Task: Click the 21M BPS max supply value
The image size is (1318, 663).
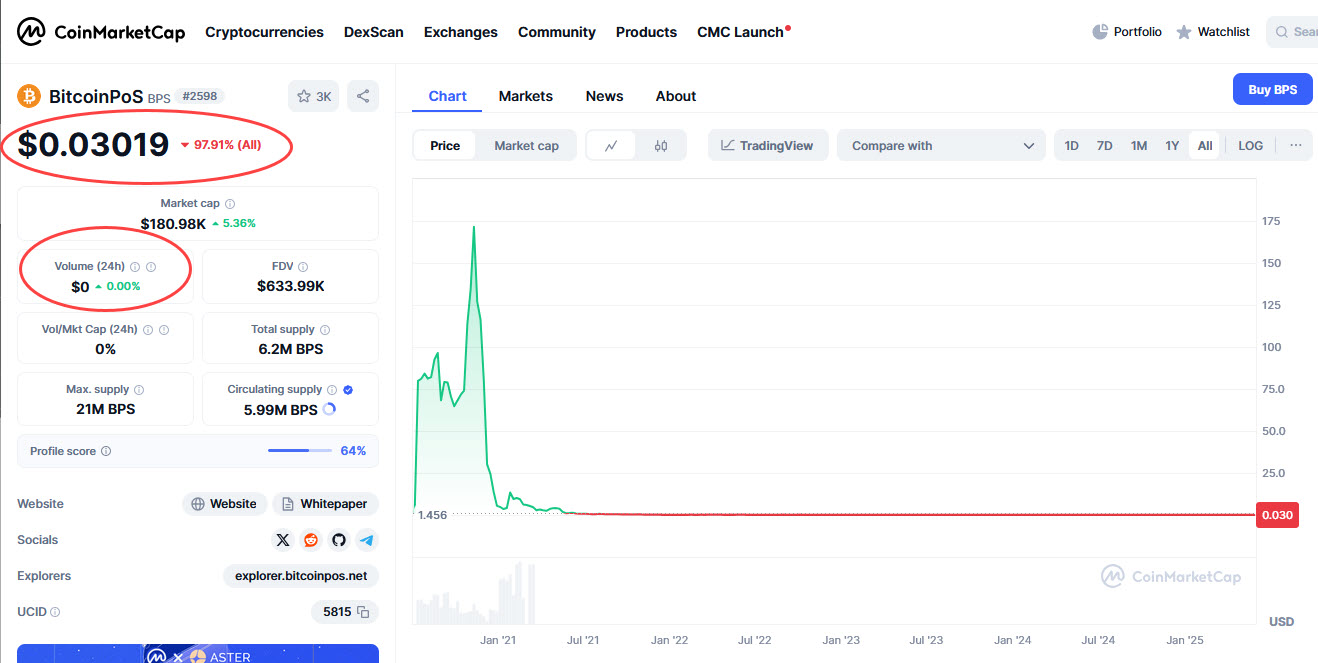Action: pyautogui.click(x=105, y=409)
